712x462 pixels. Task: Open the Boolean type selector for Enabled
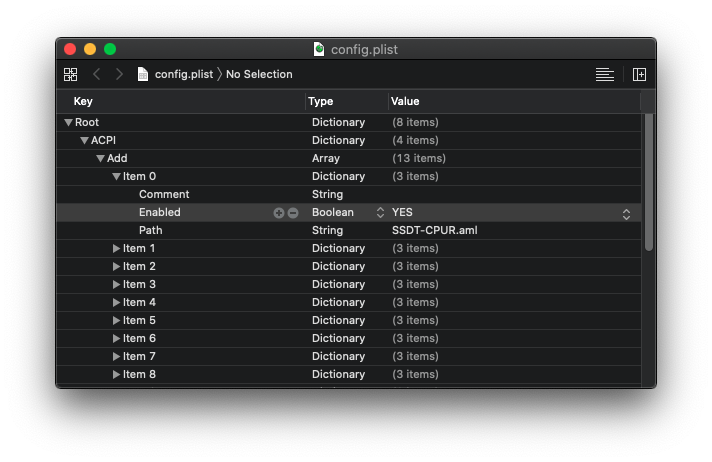[380, 213]
